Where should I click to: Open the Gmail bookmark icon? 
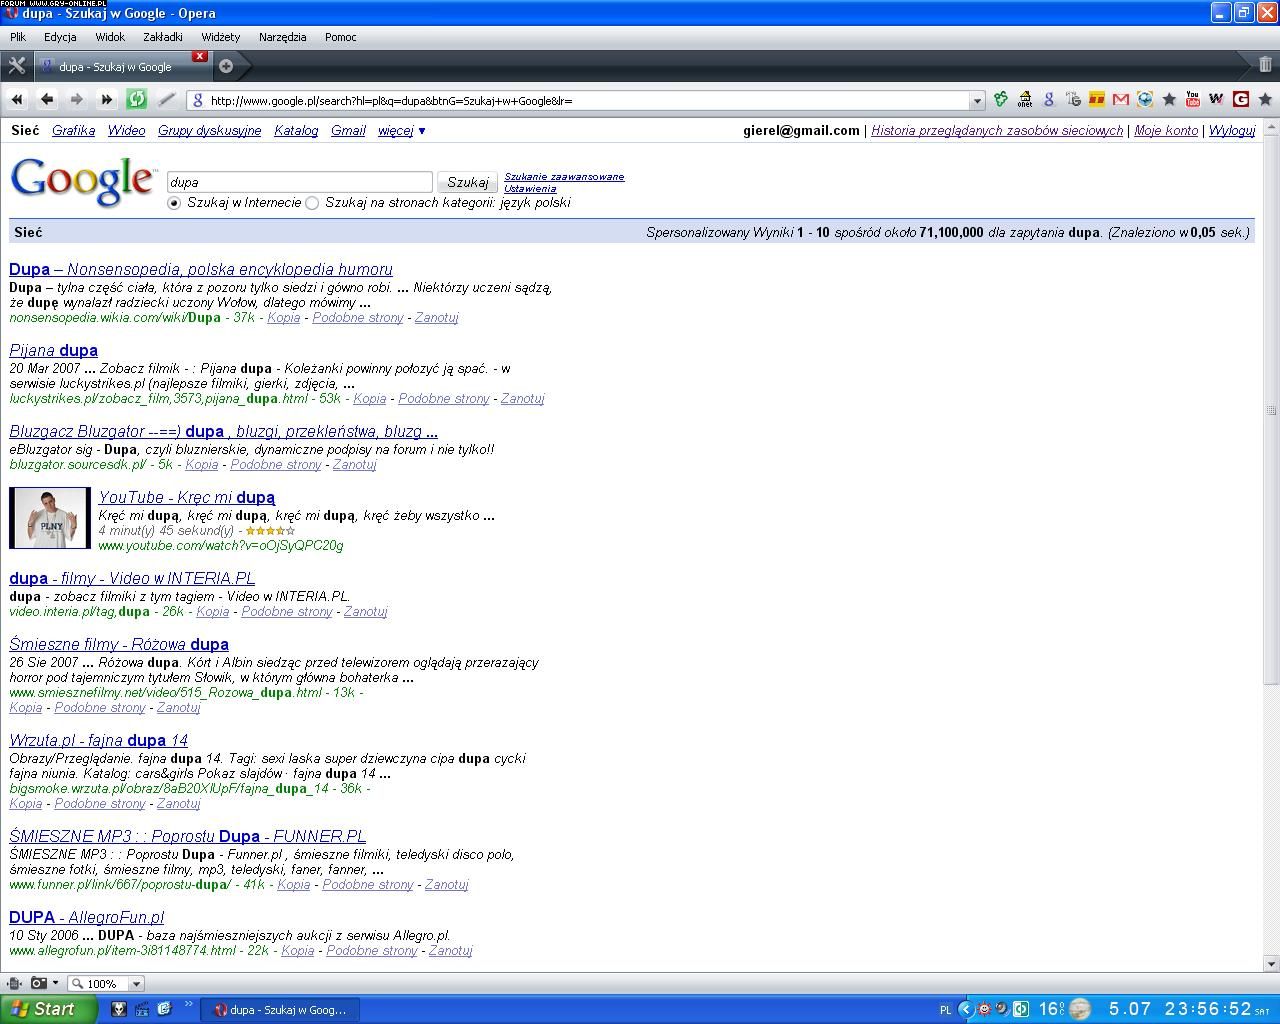pos(1120,99)
